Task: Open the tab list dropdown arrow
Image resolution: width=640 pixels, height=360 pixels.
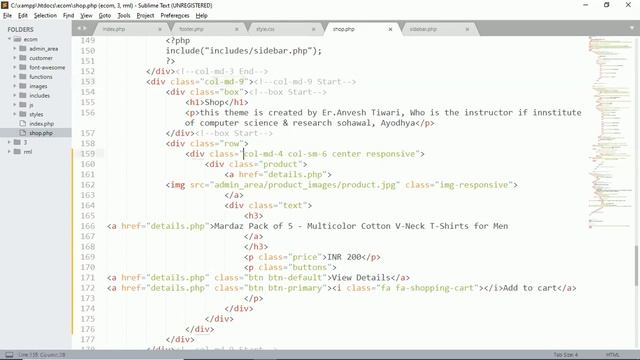Action: 631,28
